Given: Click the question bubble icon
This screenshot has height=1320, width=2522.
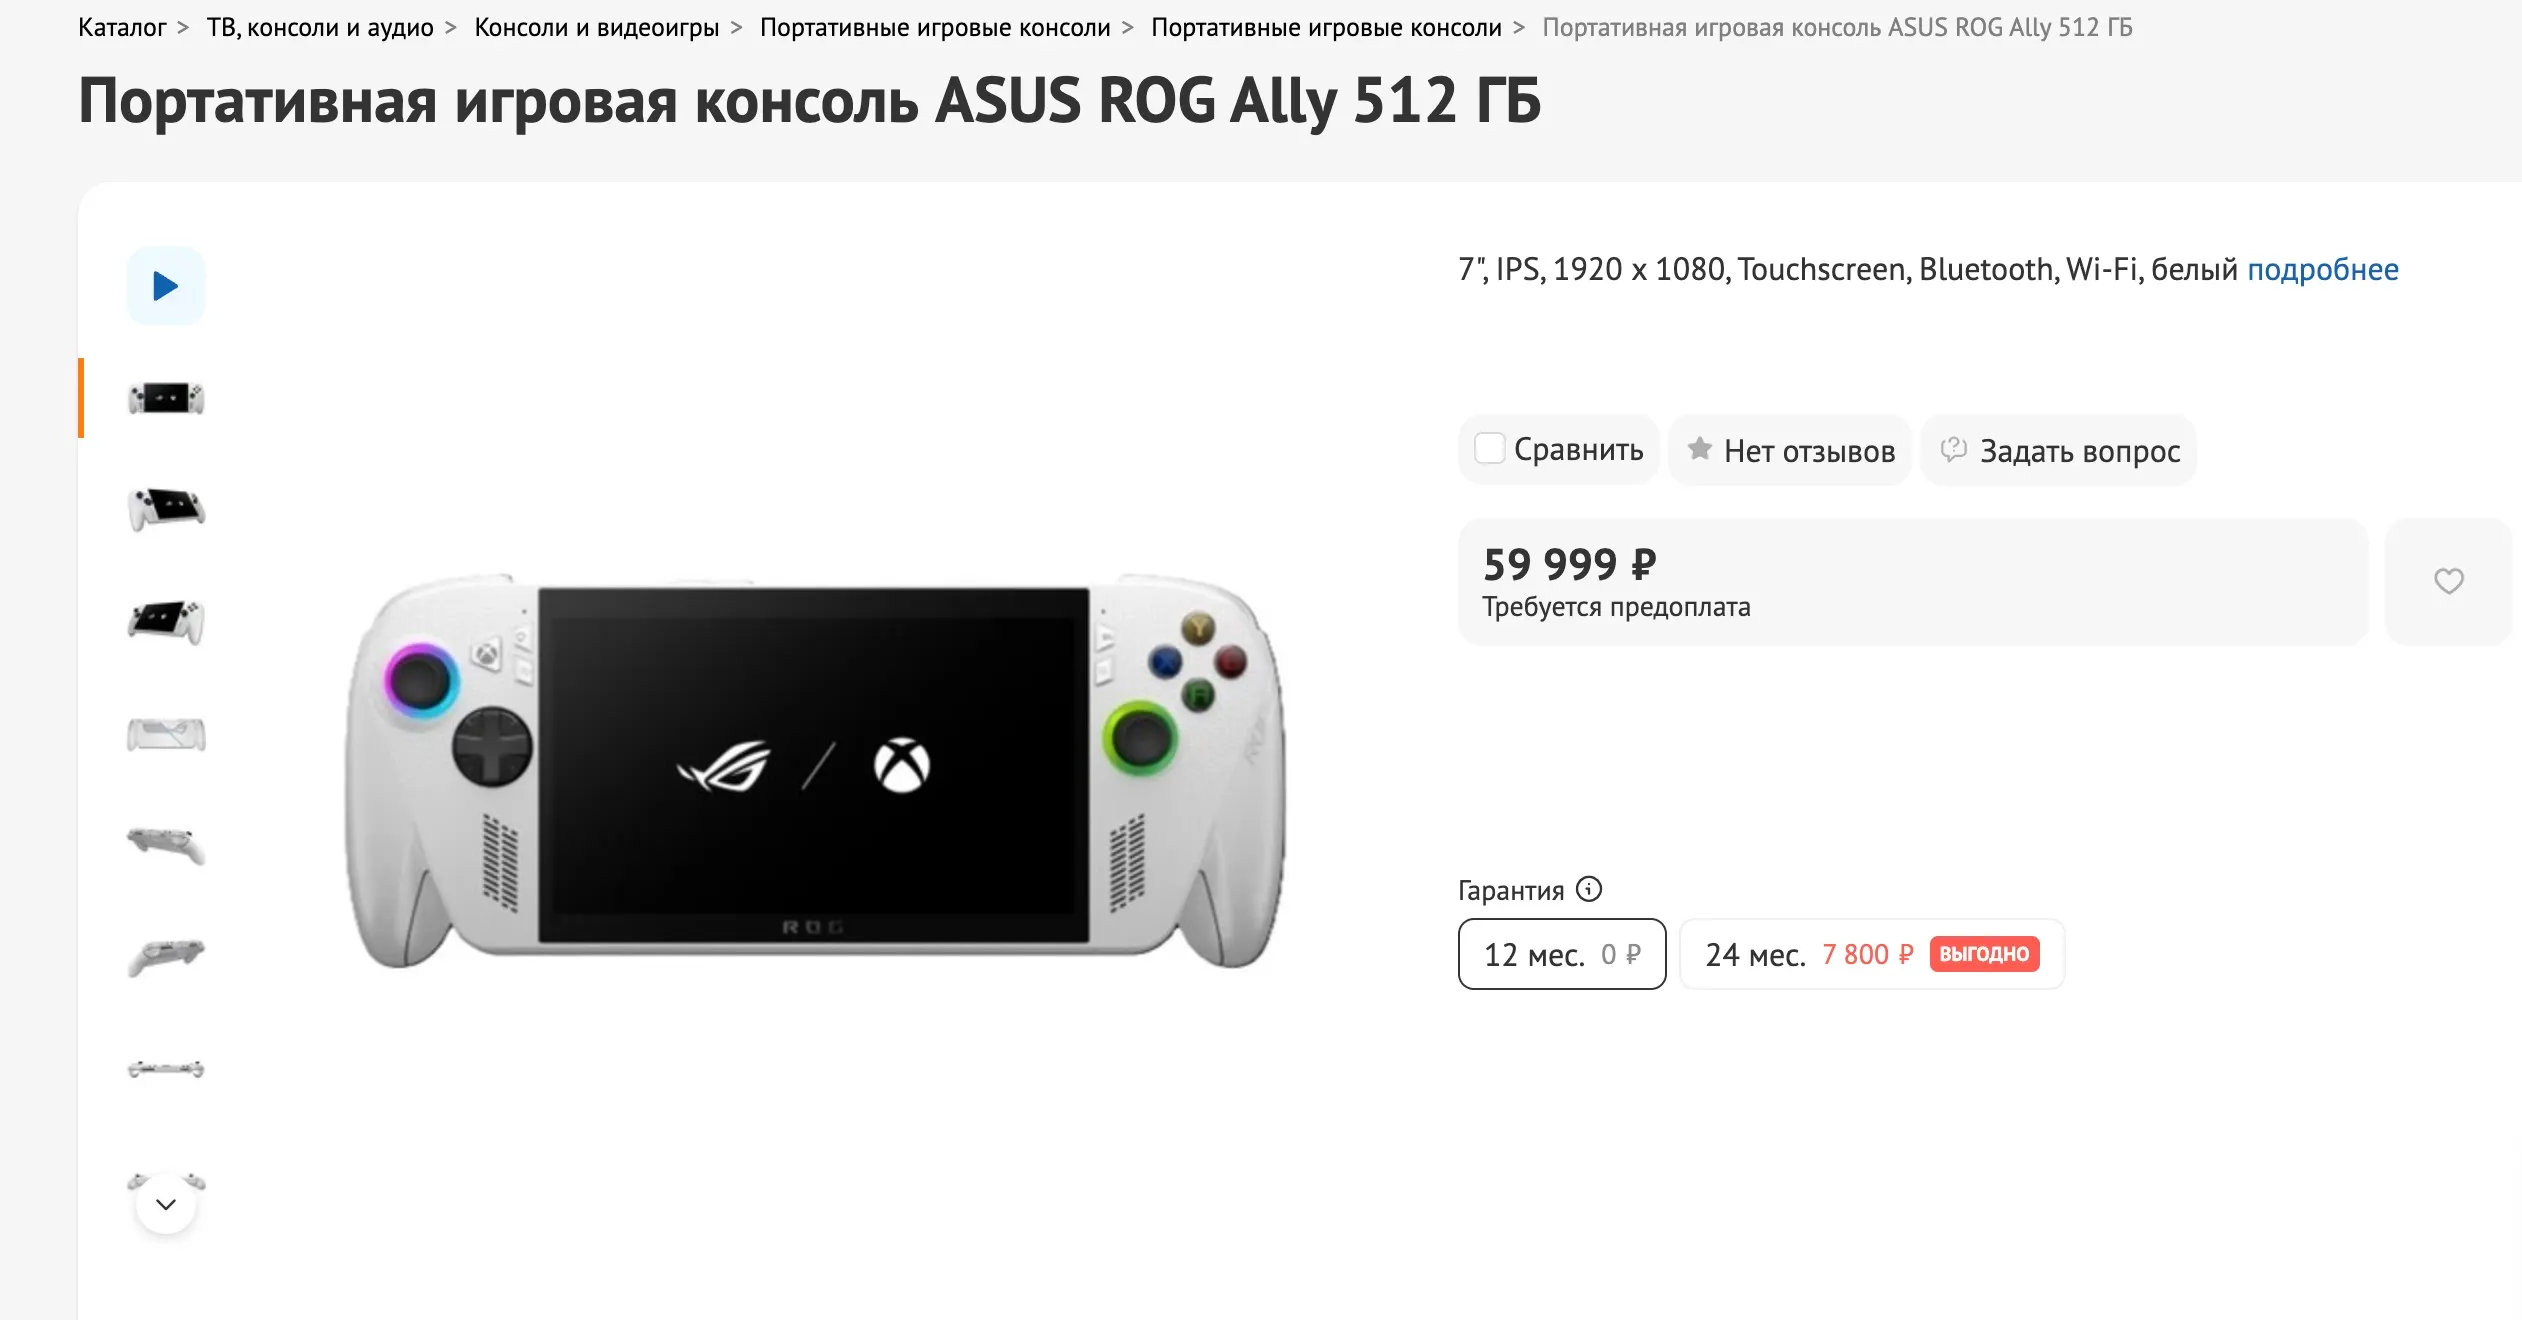Looking at the screenshot, I should [x=1953, y=449].
